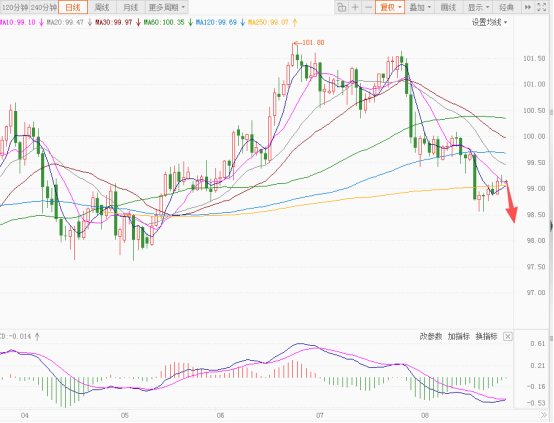Zoom out with the minus icon
This screenshot has height=423, width=554.
(368, 7)
